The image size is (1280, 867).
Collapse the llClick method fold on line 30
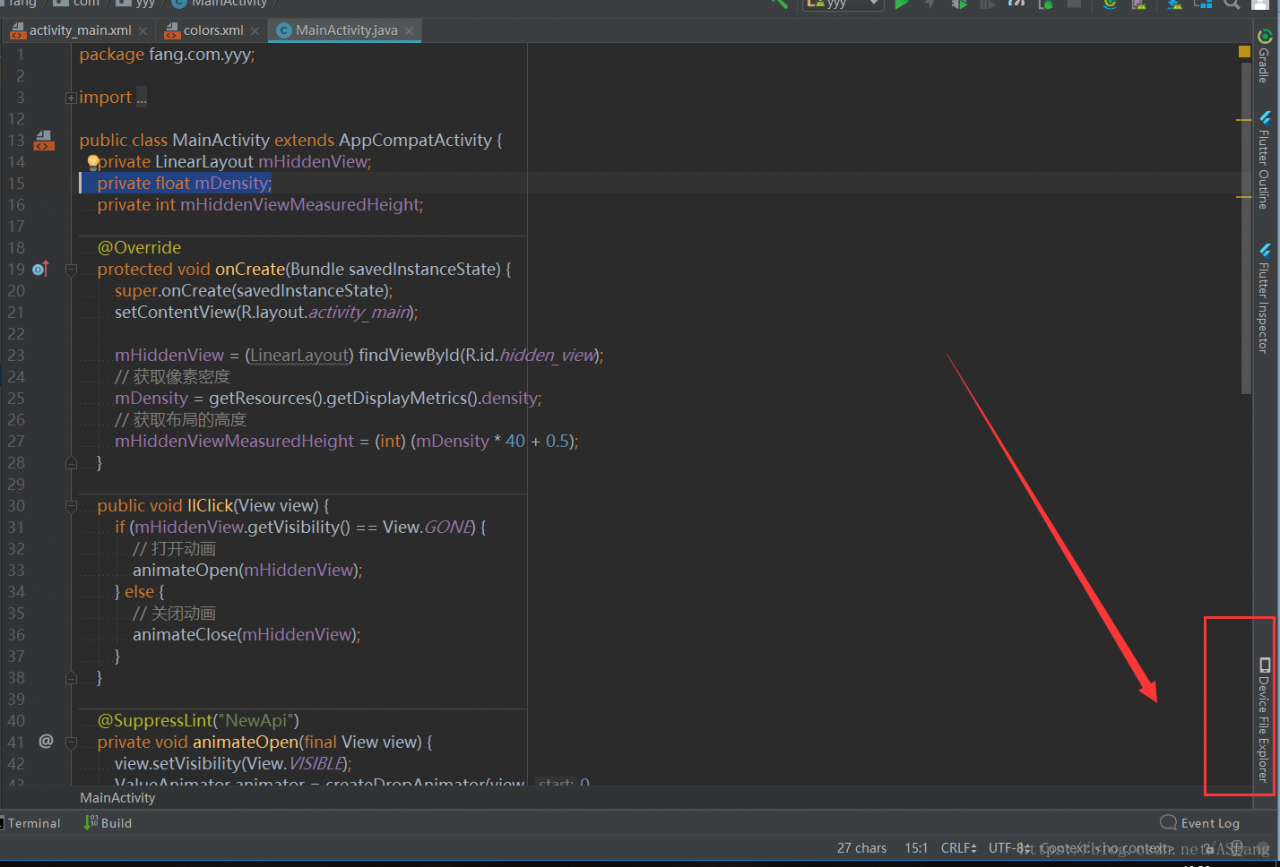coord(71,506)
